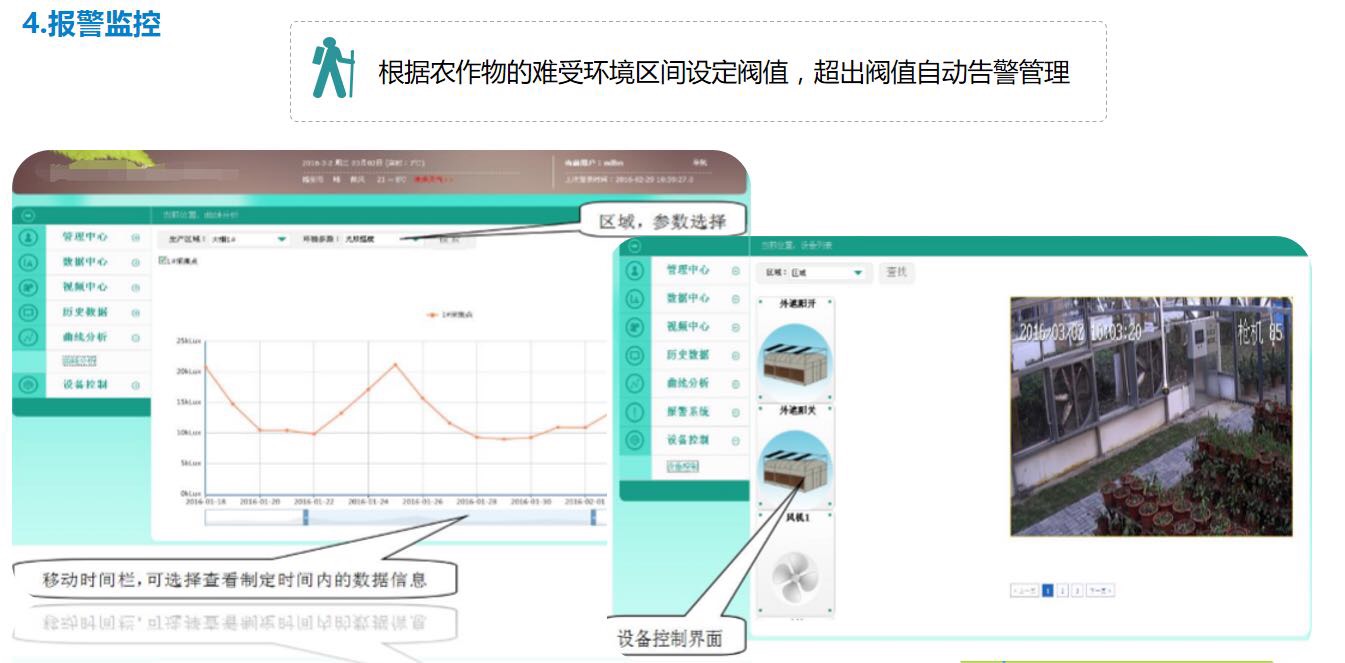Collapse 设备控制 arrow in device list window

click(736, 439)
